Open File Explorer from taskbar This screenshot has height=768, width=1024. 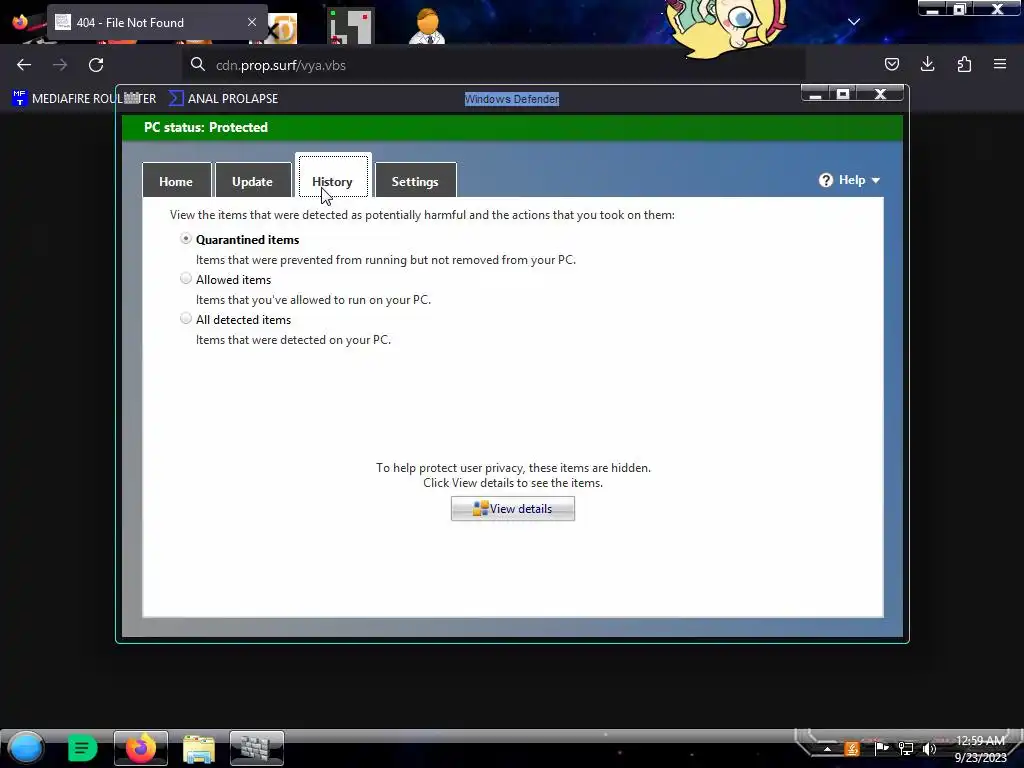coord(199,748)
